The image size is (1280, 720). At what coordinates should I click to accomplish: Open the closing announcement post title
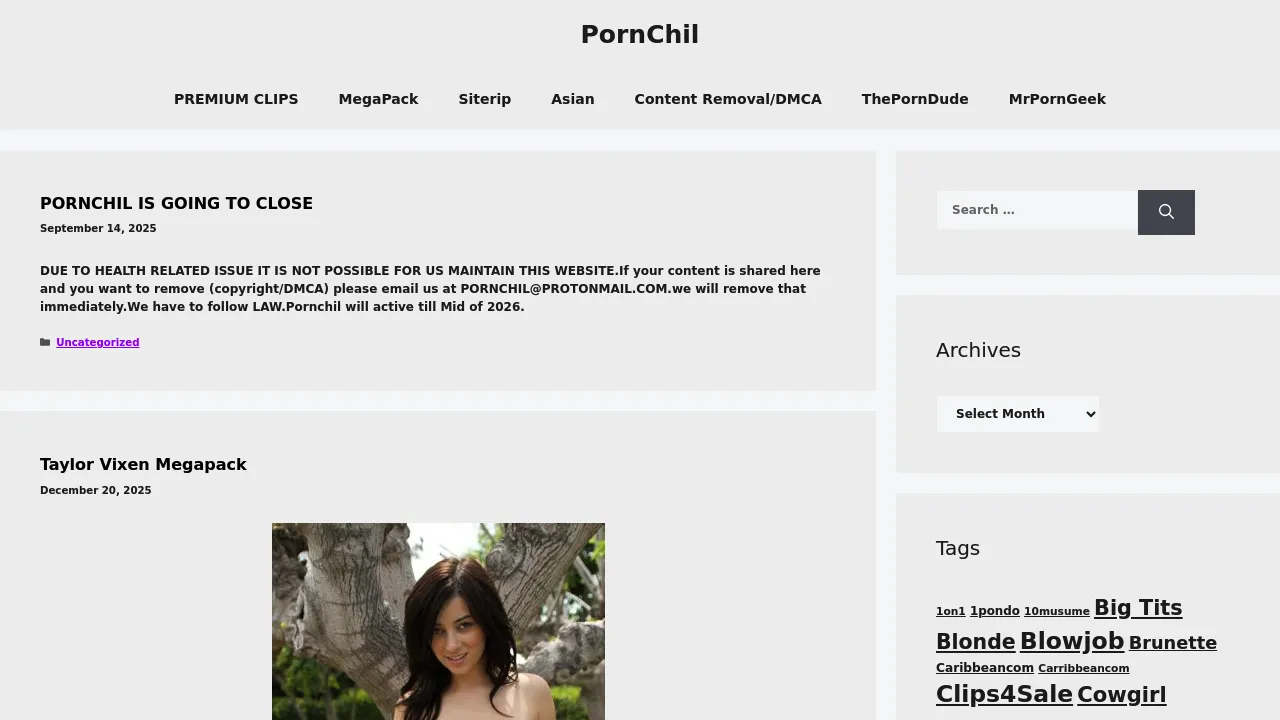176,203
